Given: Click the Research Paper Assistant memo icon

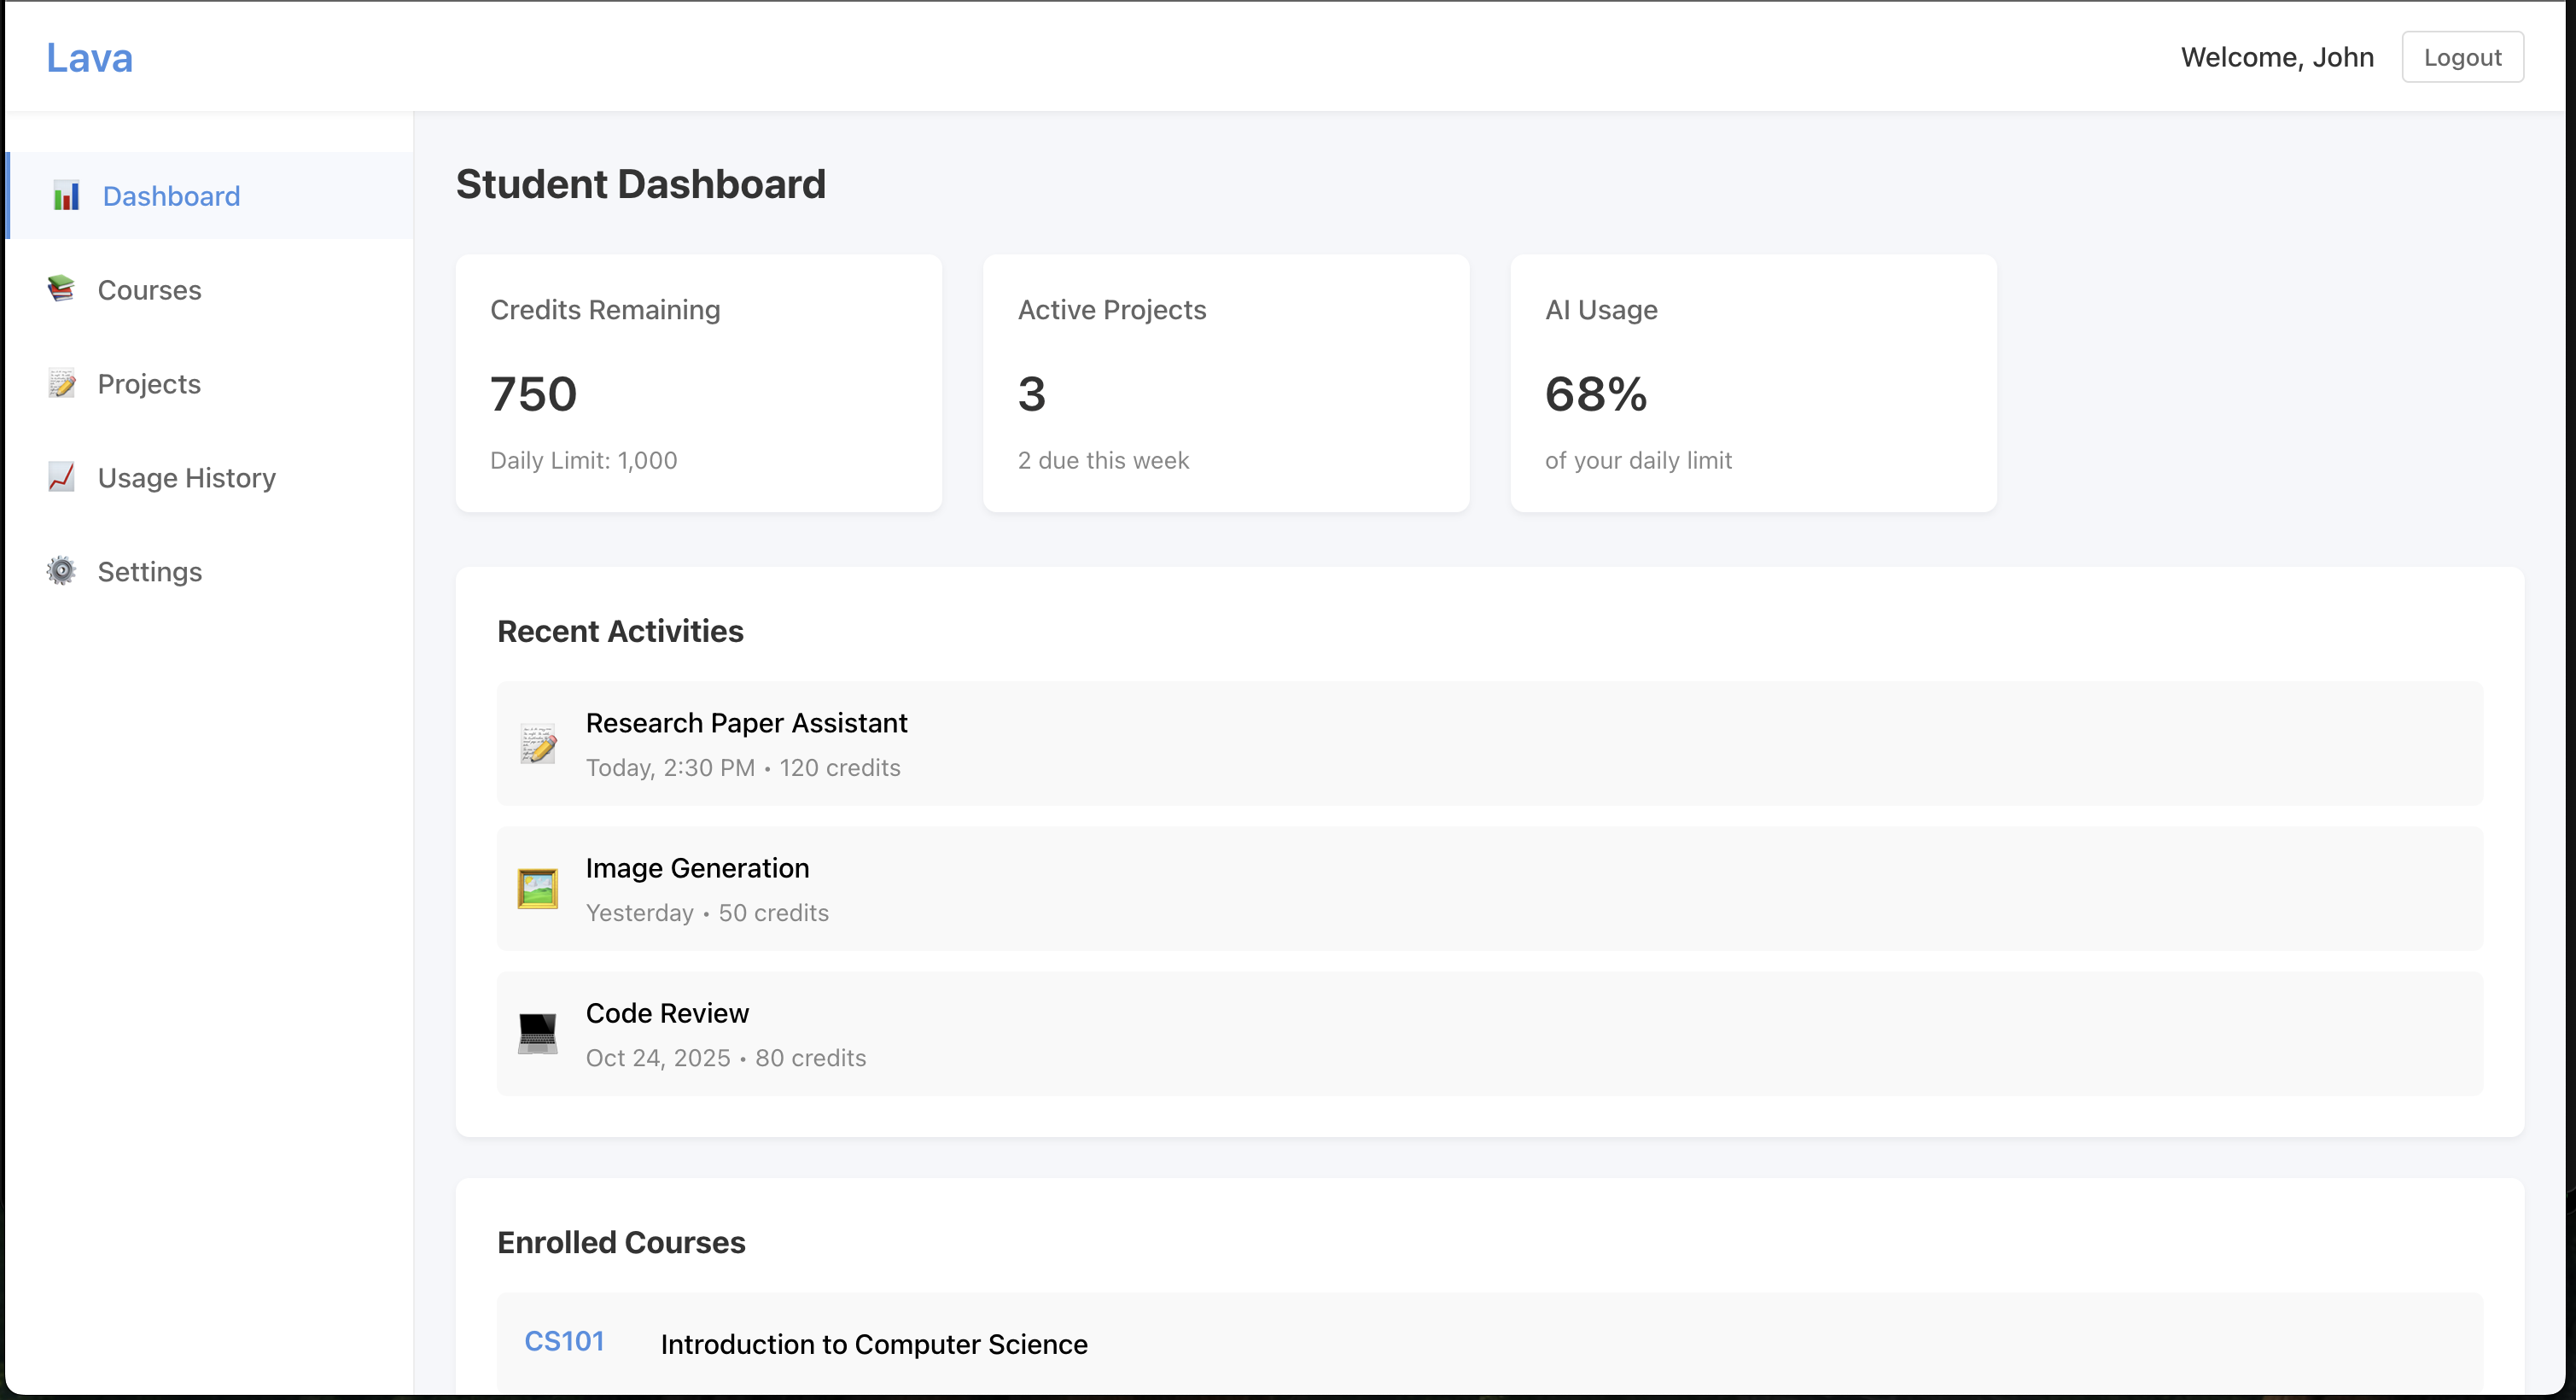Looking at the screenshot, I should 538,744.
